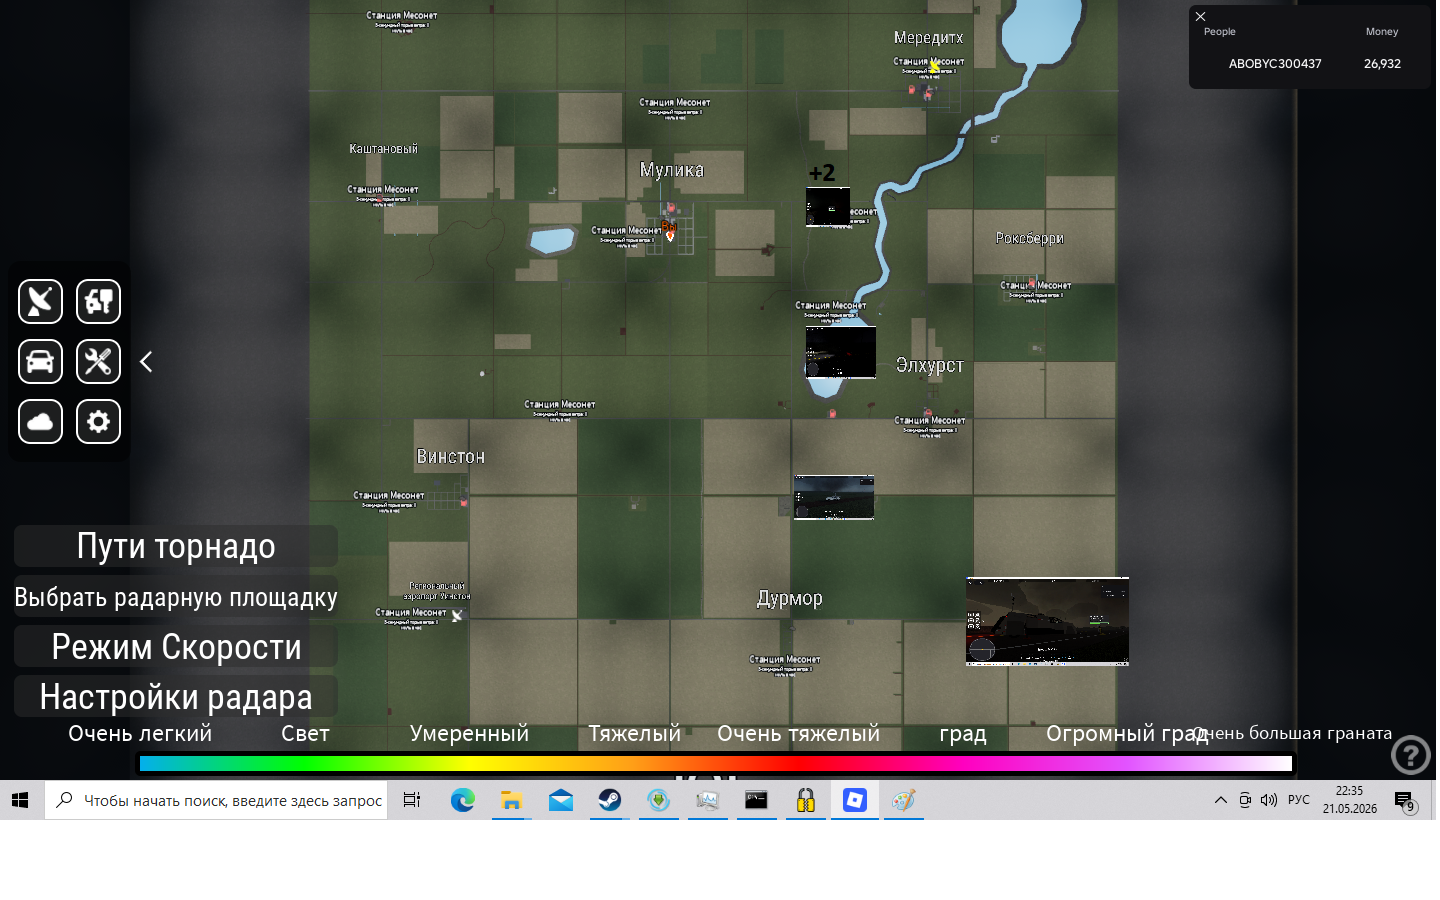Open the car vehicle menu icon
This screenshot has height=900, width=1440.
40,361
